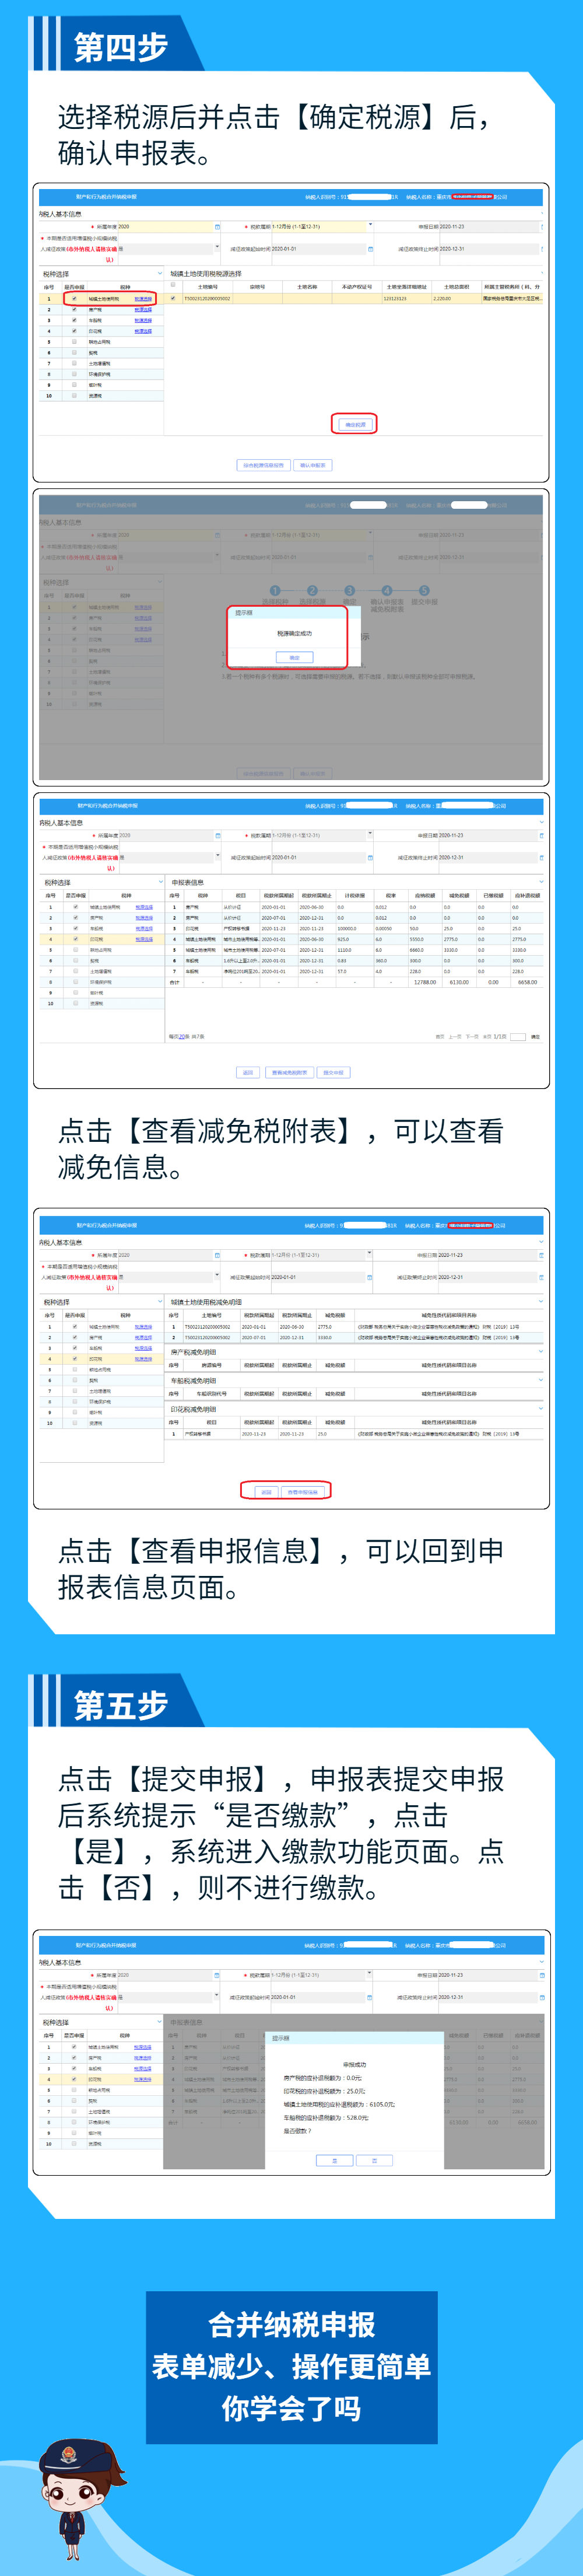Click 查看减免税附表 button below 申报表信息
Viewport: 583px width, 2576px height.
[x=289, y=1072]
